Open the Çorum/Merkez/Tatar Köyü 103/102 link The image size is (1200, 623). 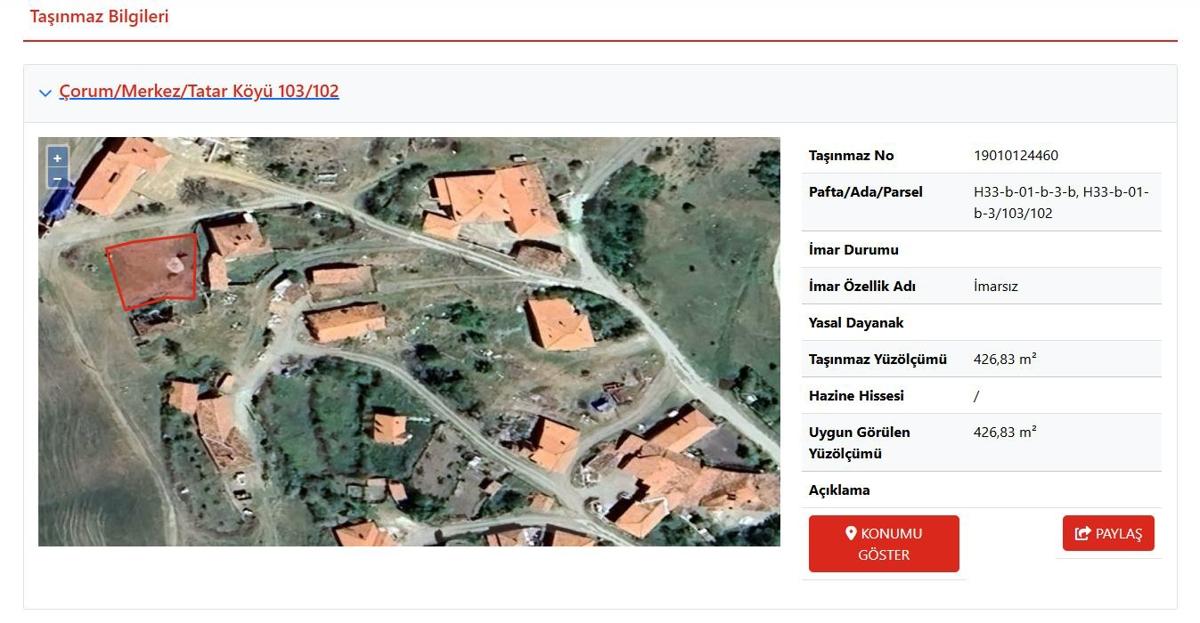(x=199, y=92)
